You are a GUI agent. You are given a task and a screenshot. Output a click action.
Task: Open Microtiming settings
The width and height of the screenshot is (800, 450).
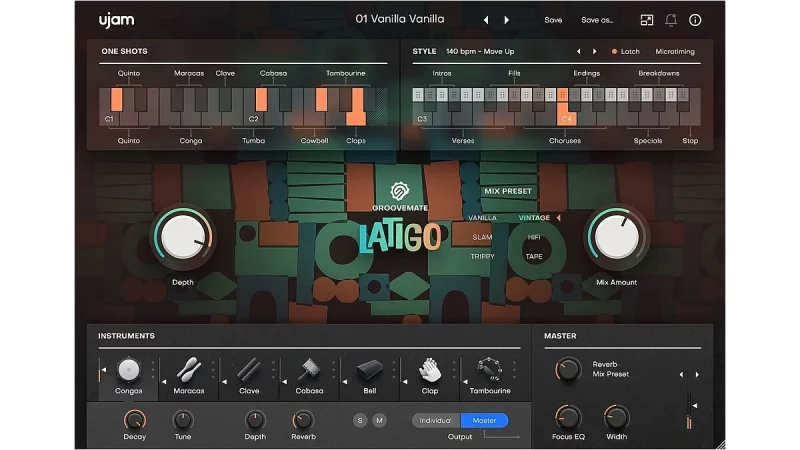674,52
